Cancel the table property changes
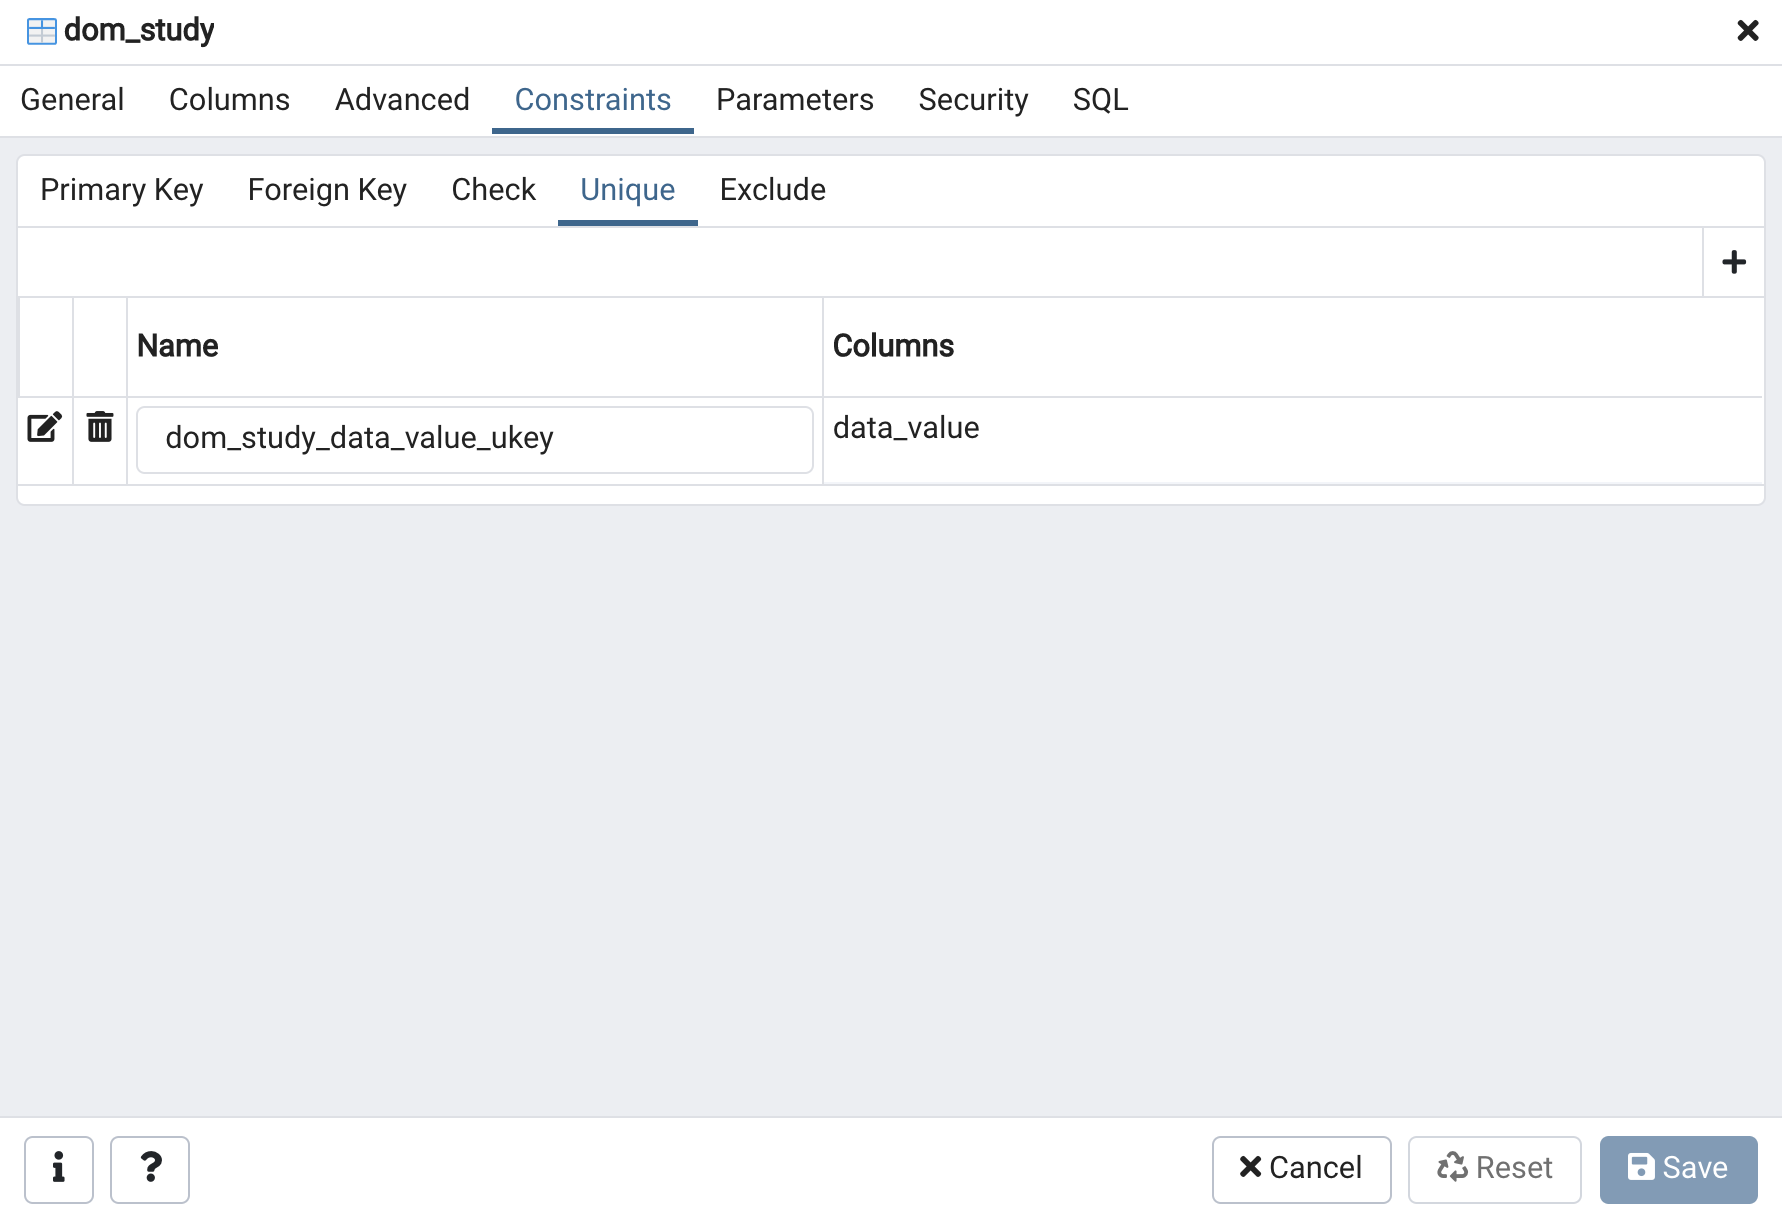 [1300, 1168]
